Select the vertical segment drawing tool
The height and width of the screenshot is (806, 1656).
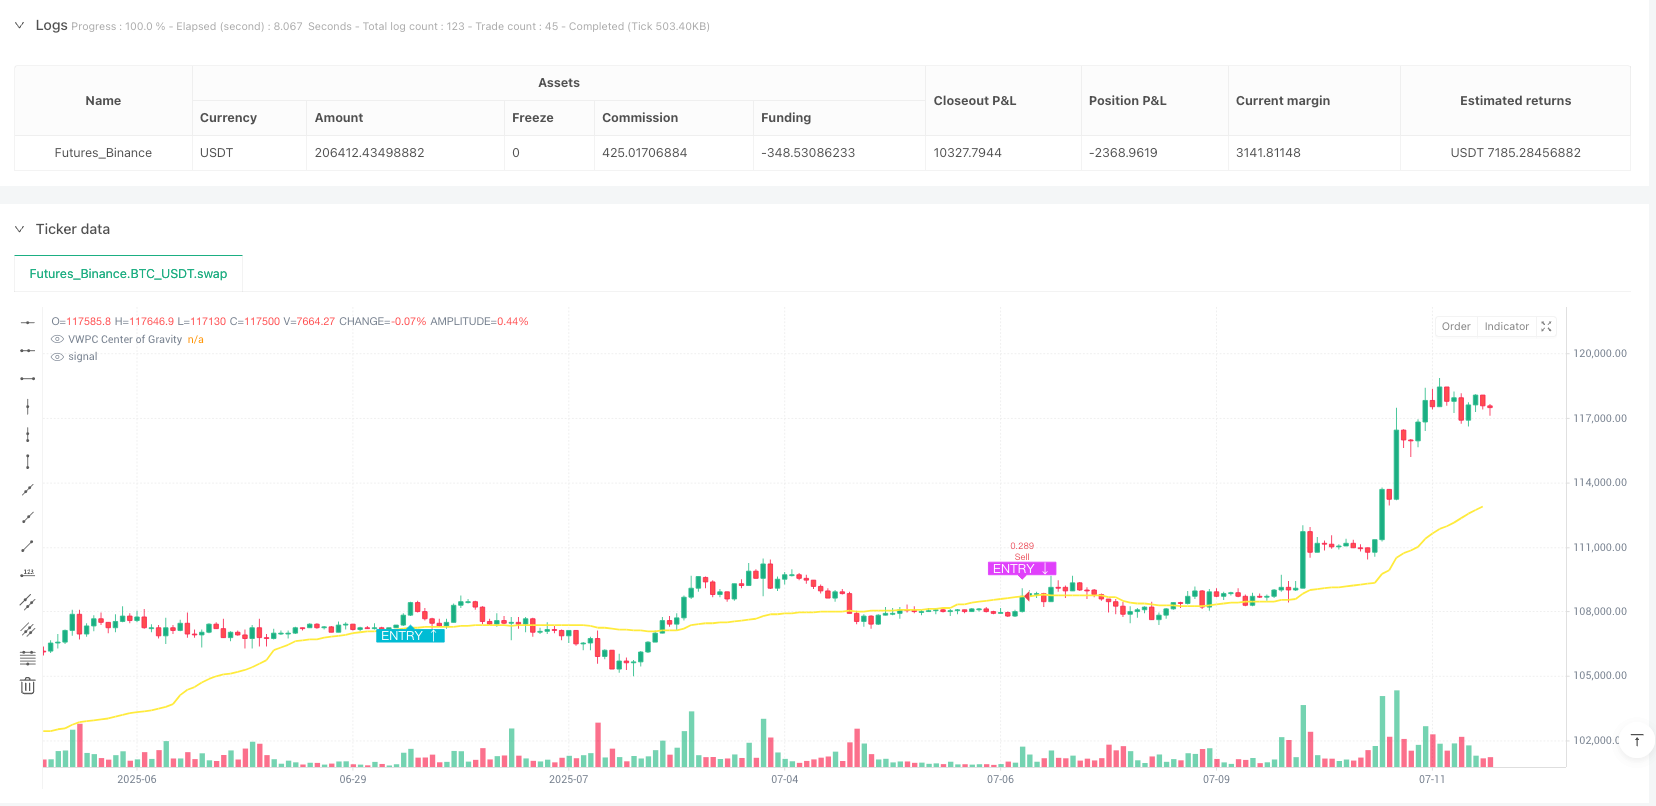[28, 461]
